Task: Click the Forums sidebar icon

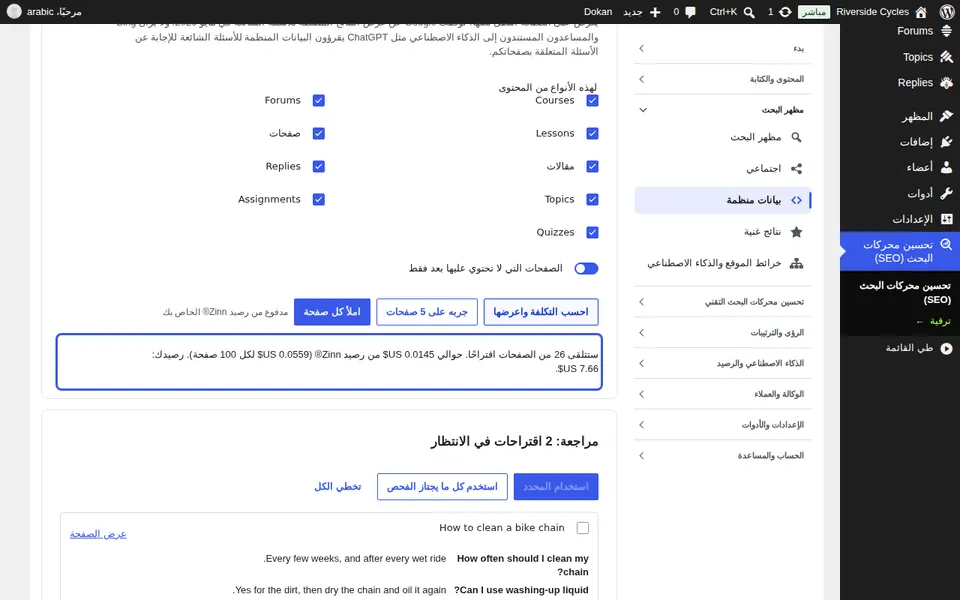Action: click(947, 31)
